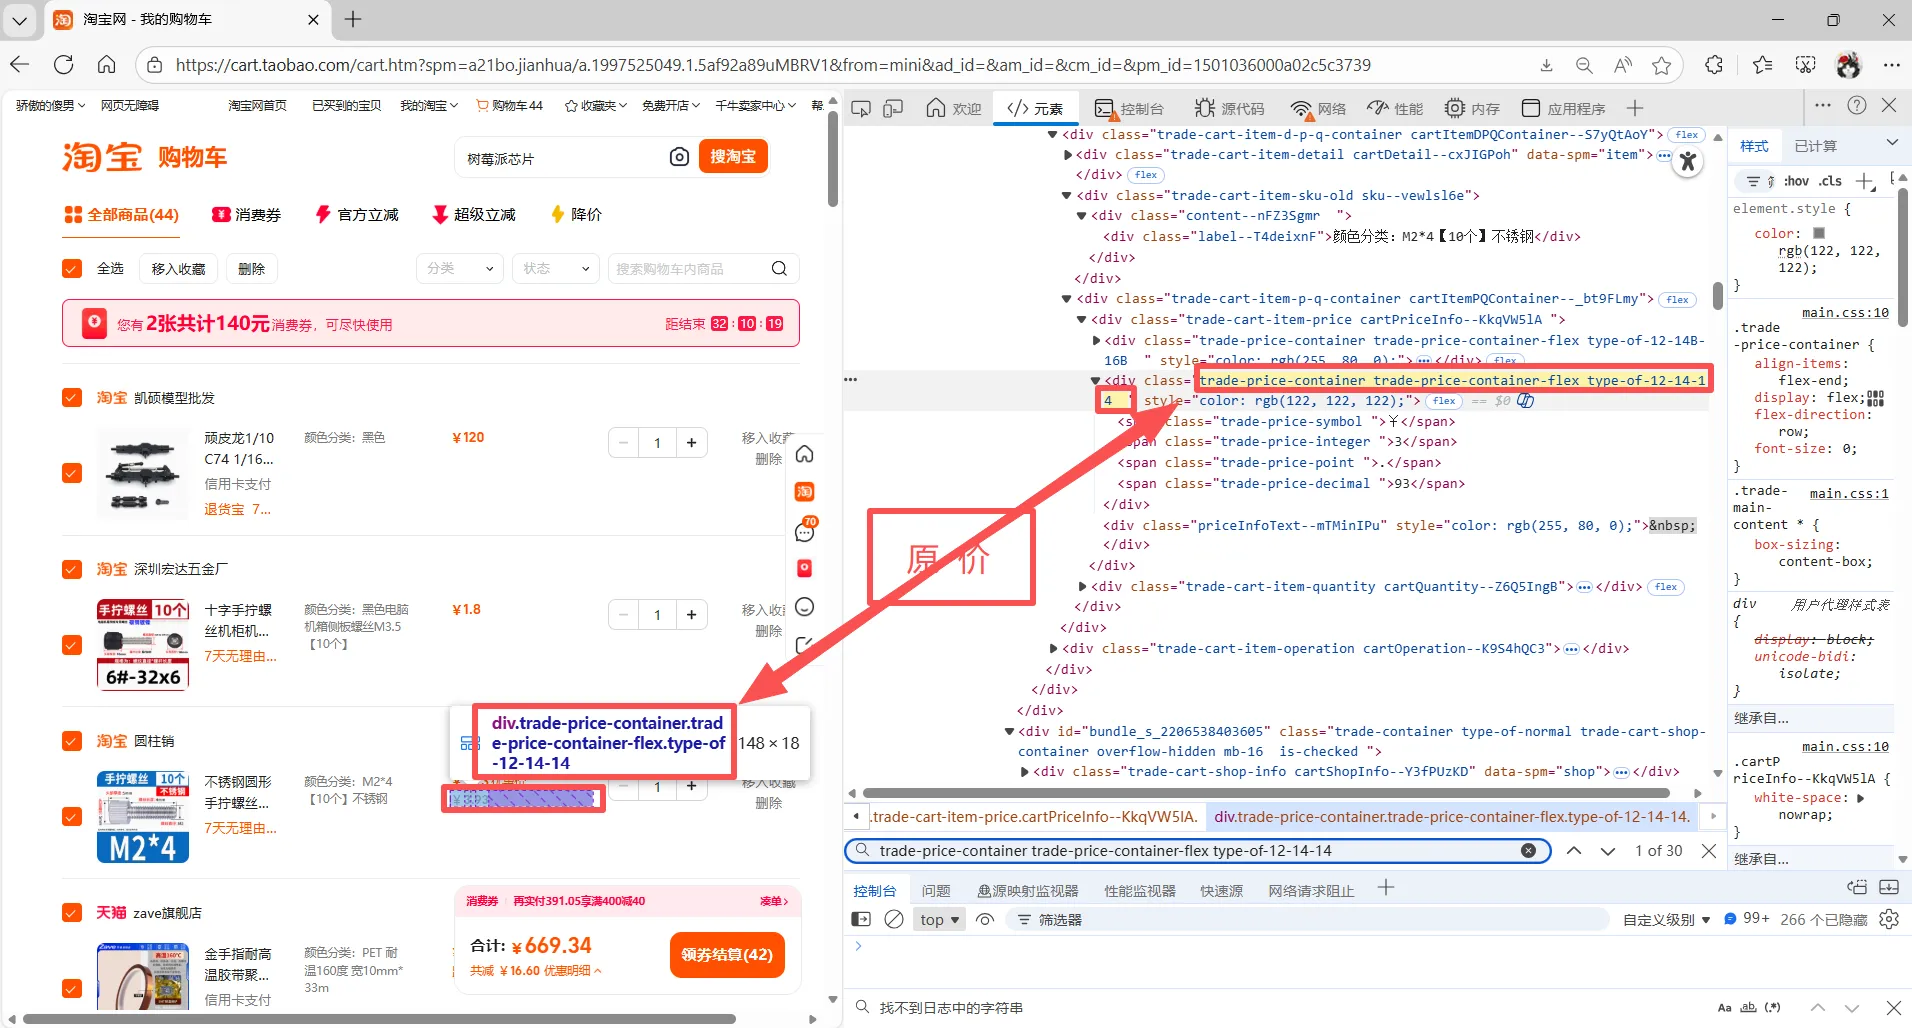The height and width of the screenshot is (1028, 1912).
Task: Uncheck the 凯硕模型批发 shop checkbox
Action: tap(72, 397)
